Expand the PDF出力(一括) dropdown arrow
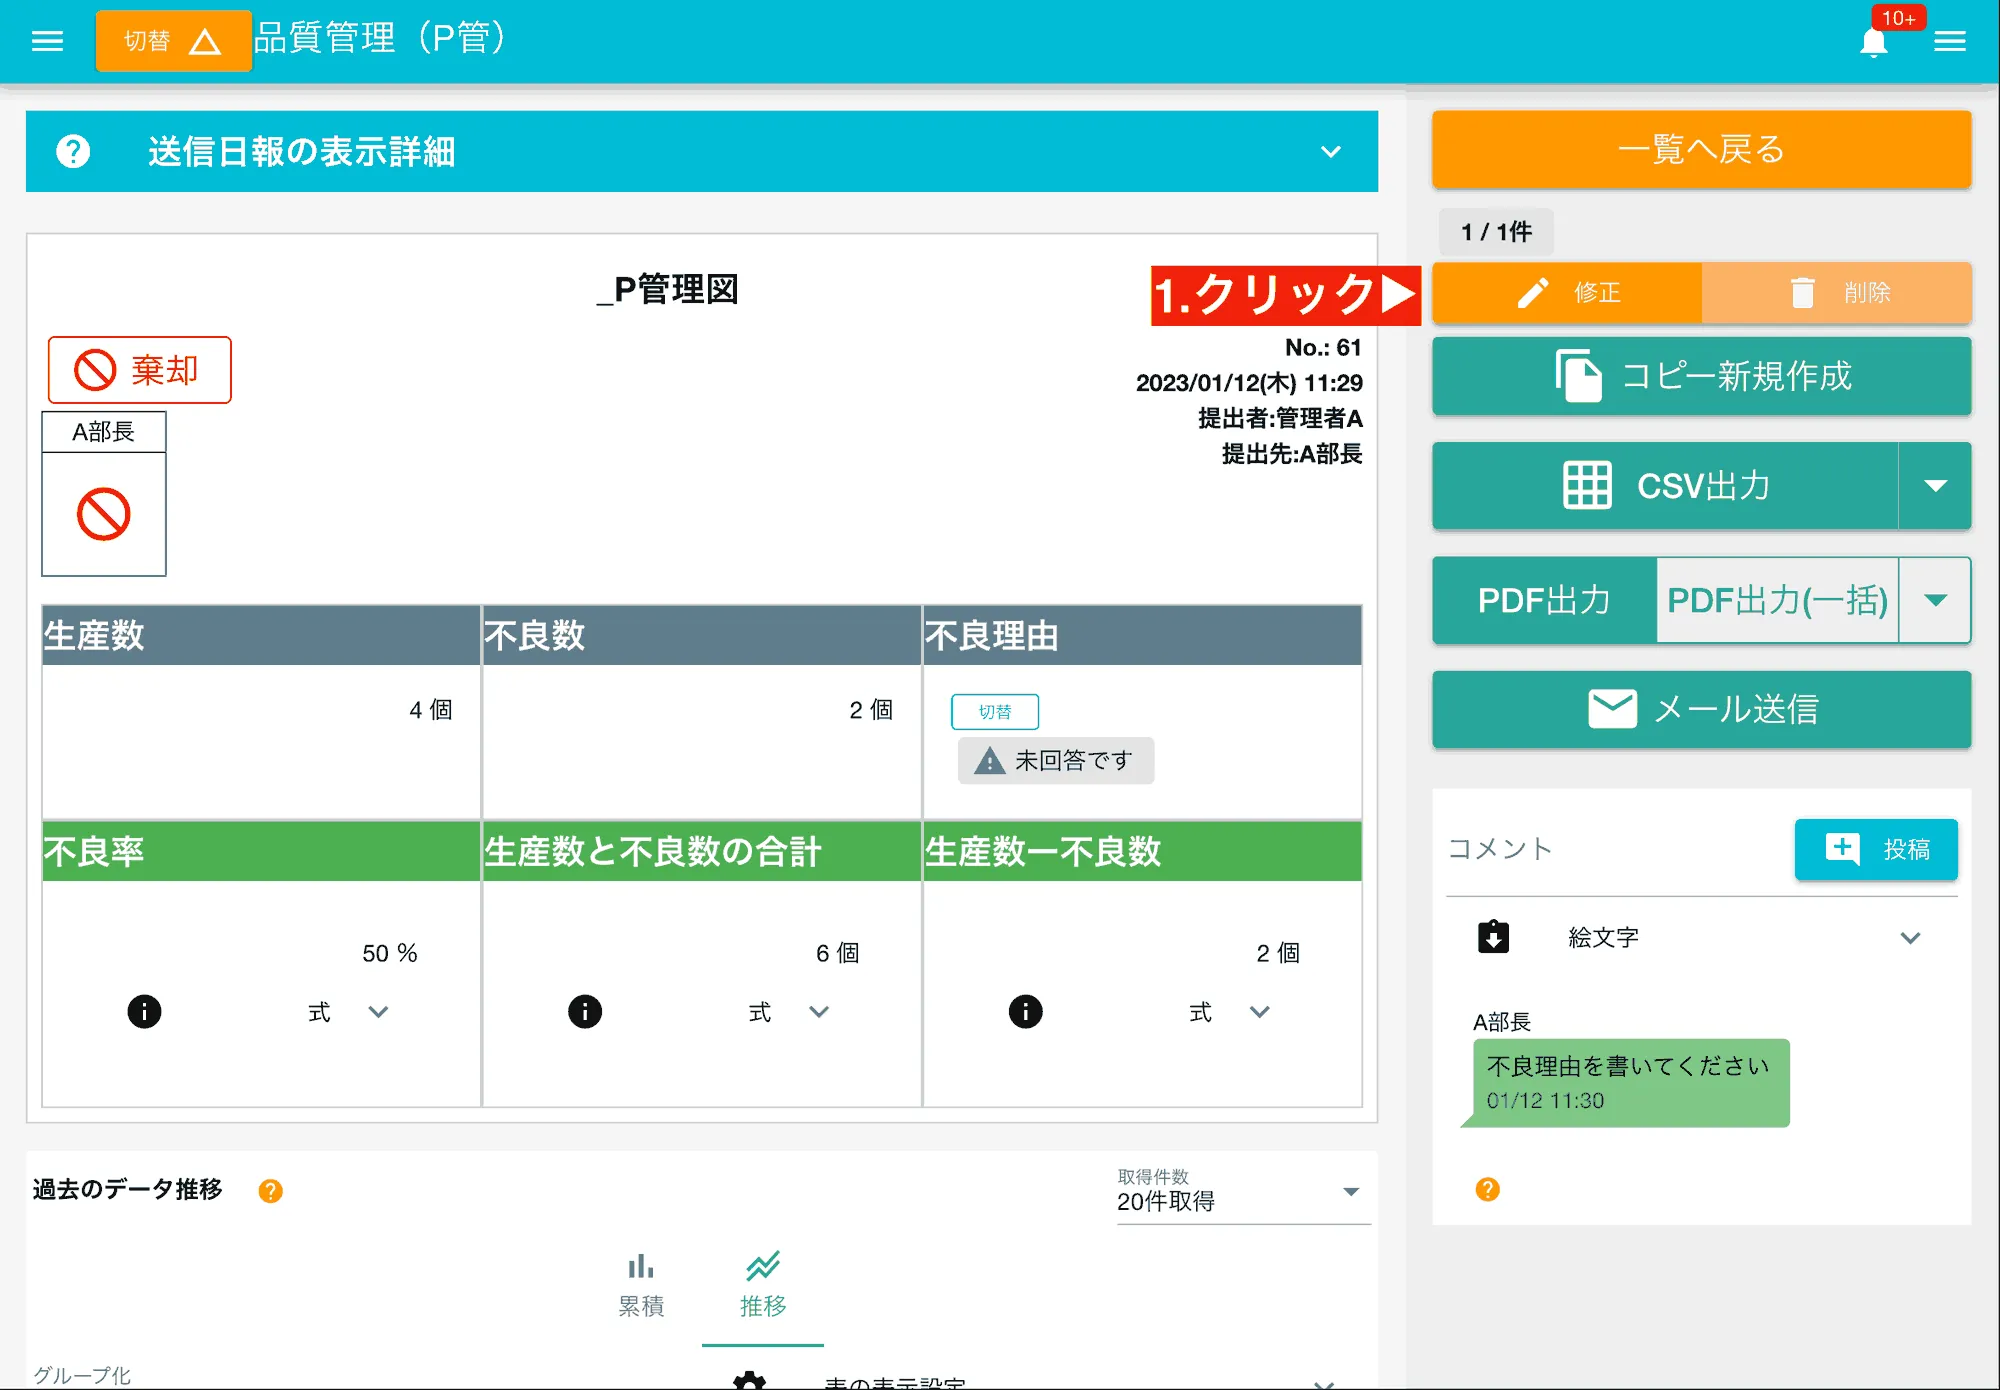 pos(1937,600)
